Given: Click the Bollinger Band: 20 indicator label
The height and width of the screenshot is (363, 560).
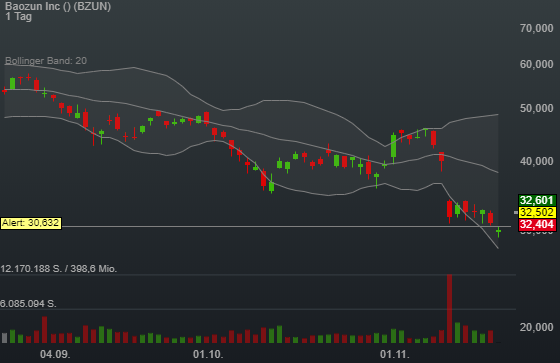Looking at the screenshot, I should [x=46, y=61].
